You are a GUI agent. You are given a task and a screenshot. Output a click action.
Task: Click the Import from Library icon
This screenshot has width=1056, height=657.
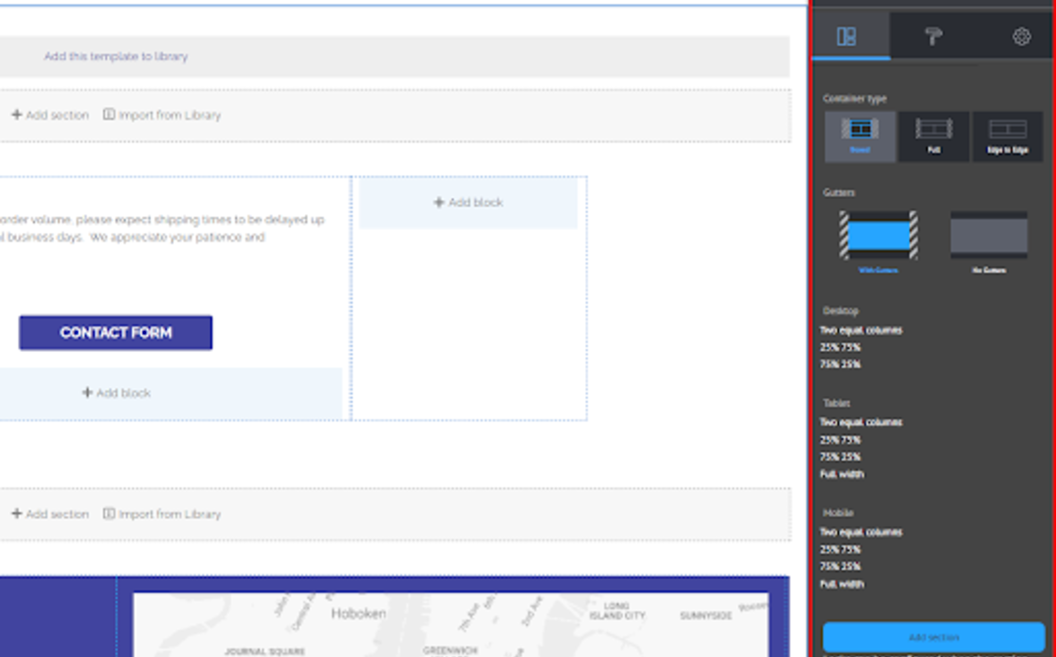coord(110,114)
